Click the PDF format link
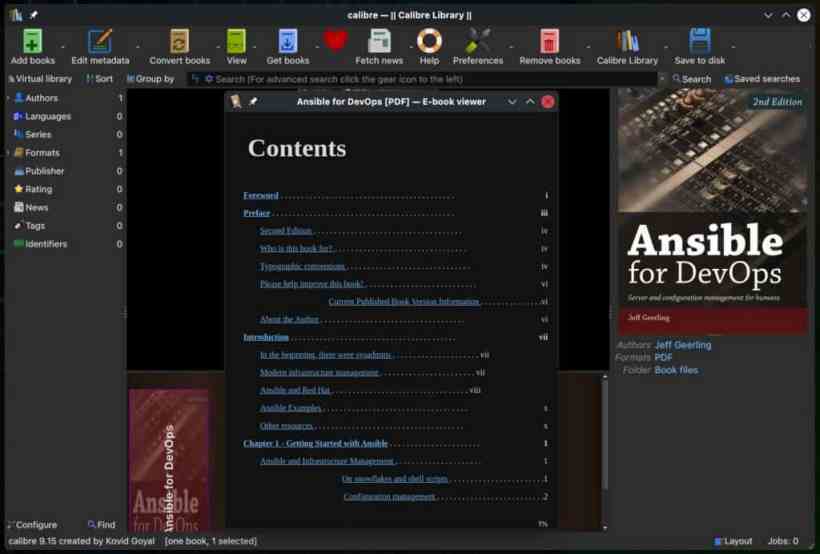This screenshot has width=820, height=554. tap(663, 357)
